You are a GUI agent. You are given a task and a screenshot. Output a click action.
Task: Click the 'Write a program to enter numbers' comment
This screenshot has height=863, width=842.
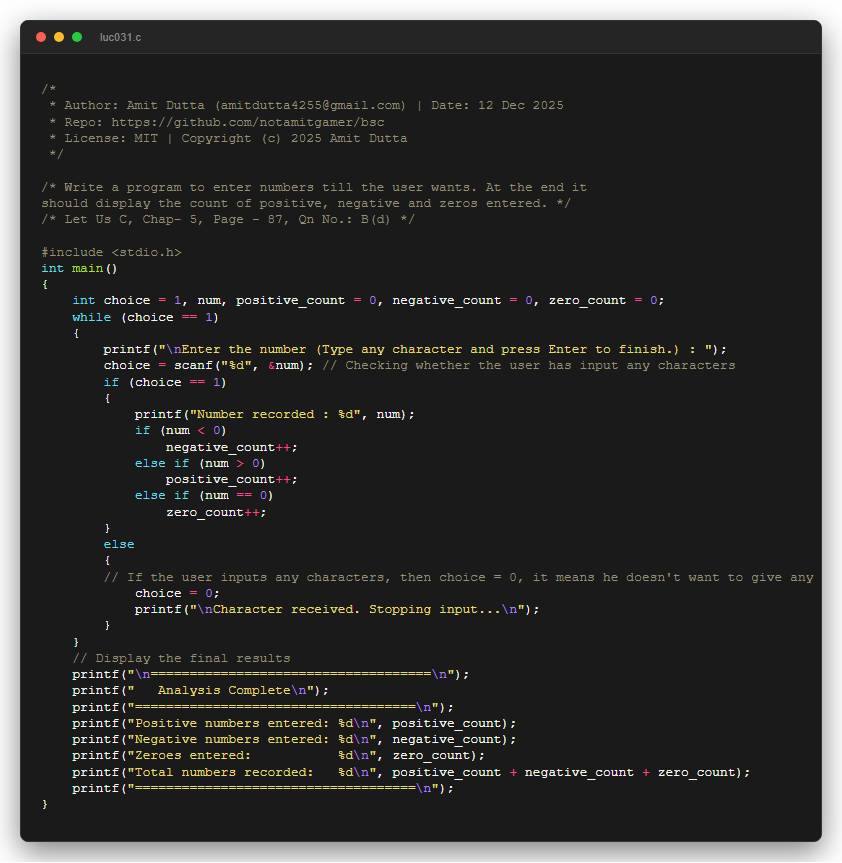click(314, 195)
